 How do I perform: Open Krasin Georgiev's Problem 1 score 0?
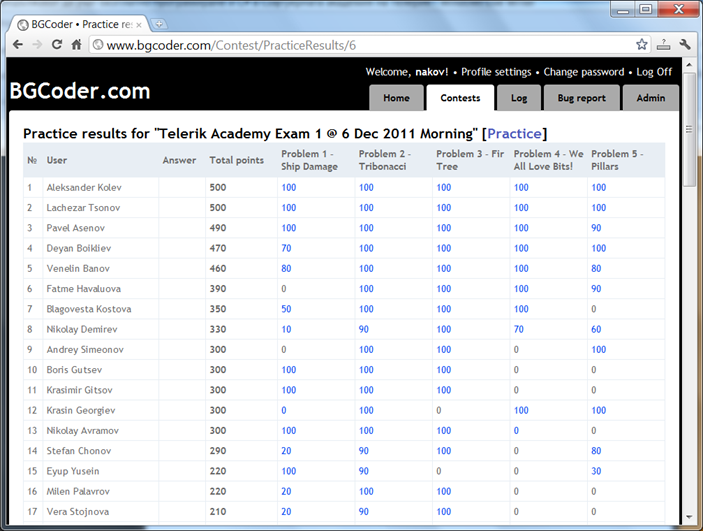coord(284,410)
